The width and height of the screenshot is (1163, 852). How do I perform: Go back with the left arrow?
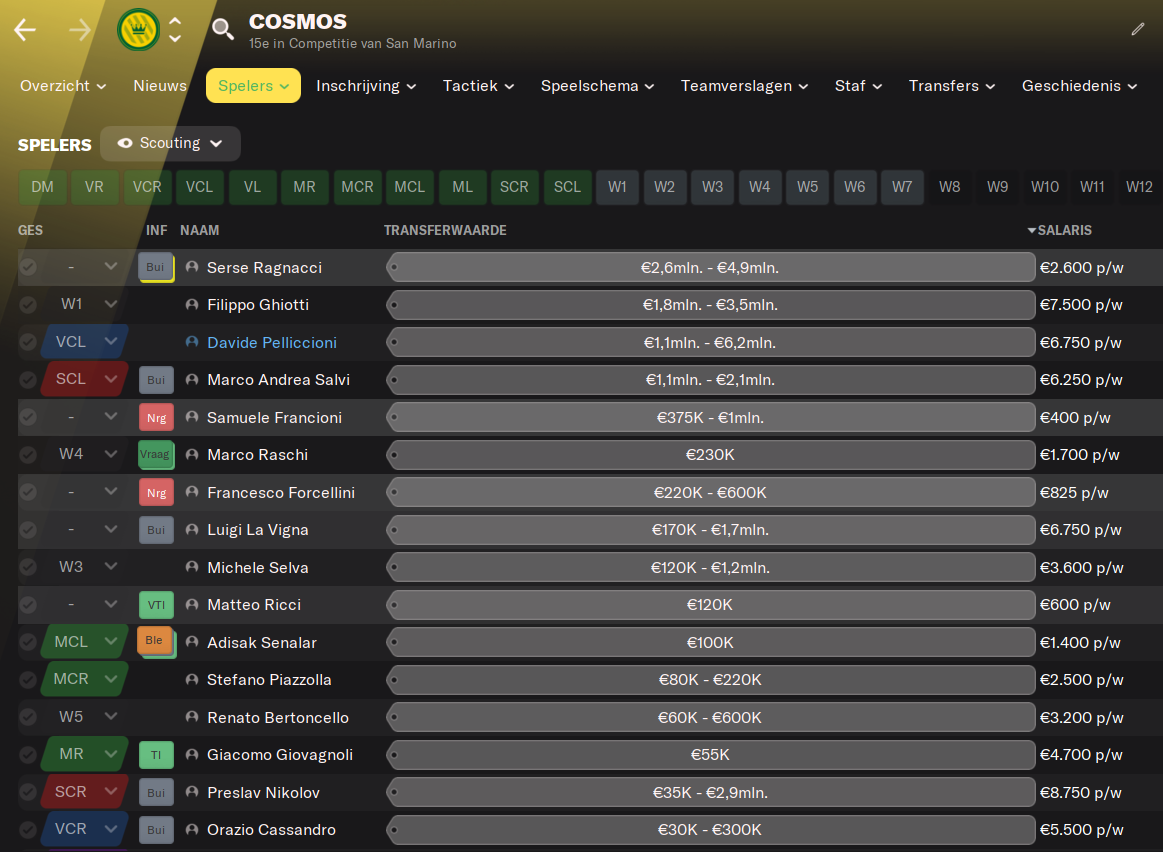[25, 30]
